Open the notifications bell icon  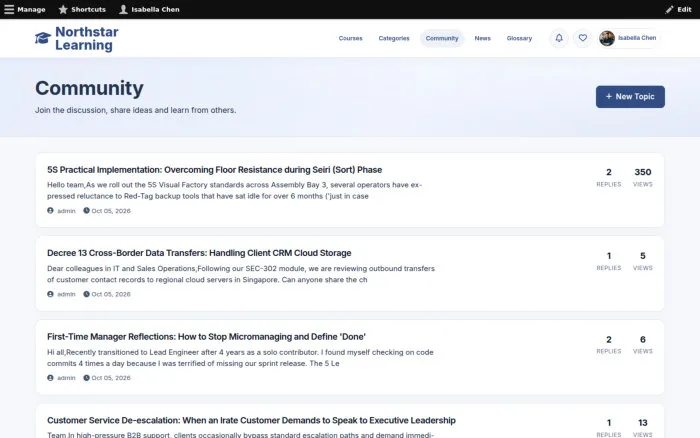559,38
